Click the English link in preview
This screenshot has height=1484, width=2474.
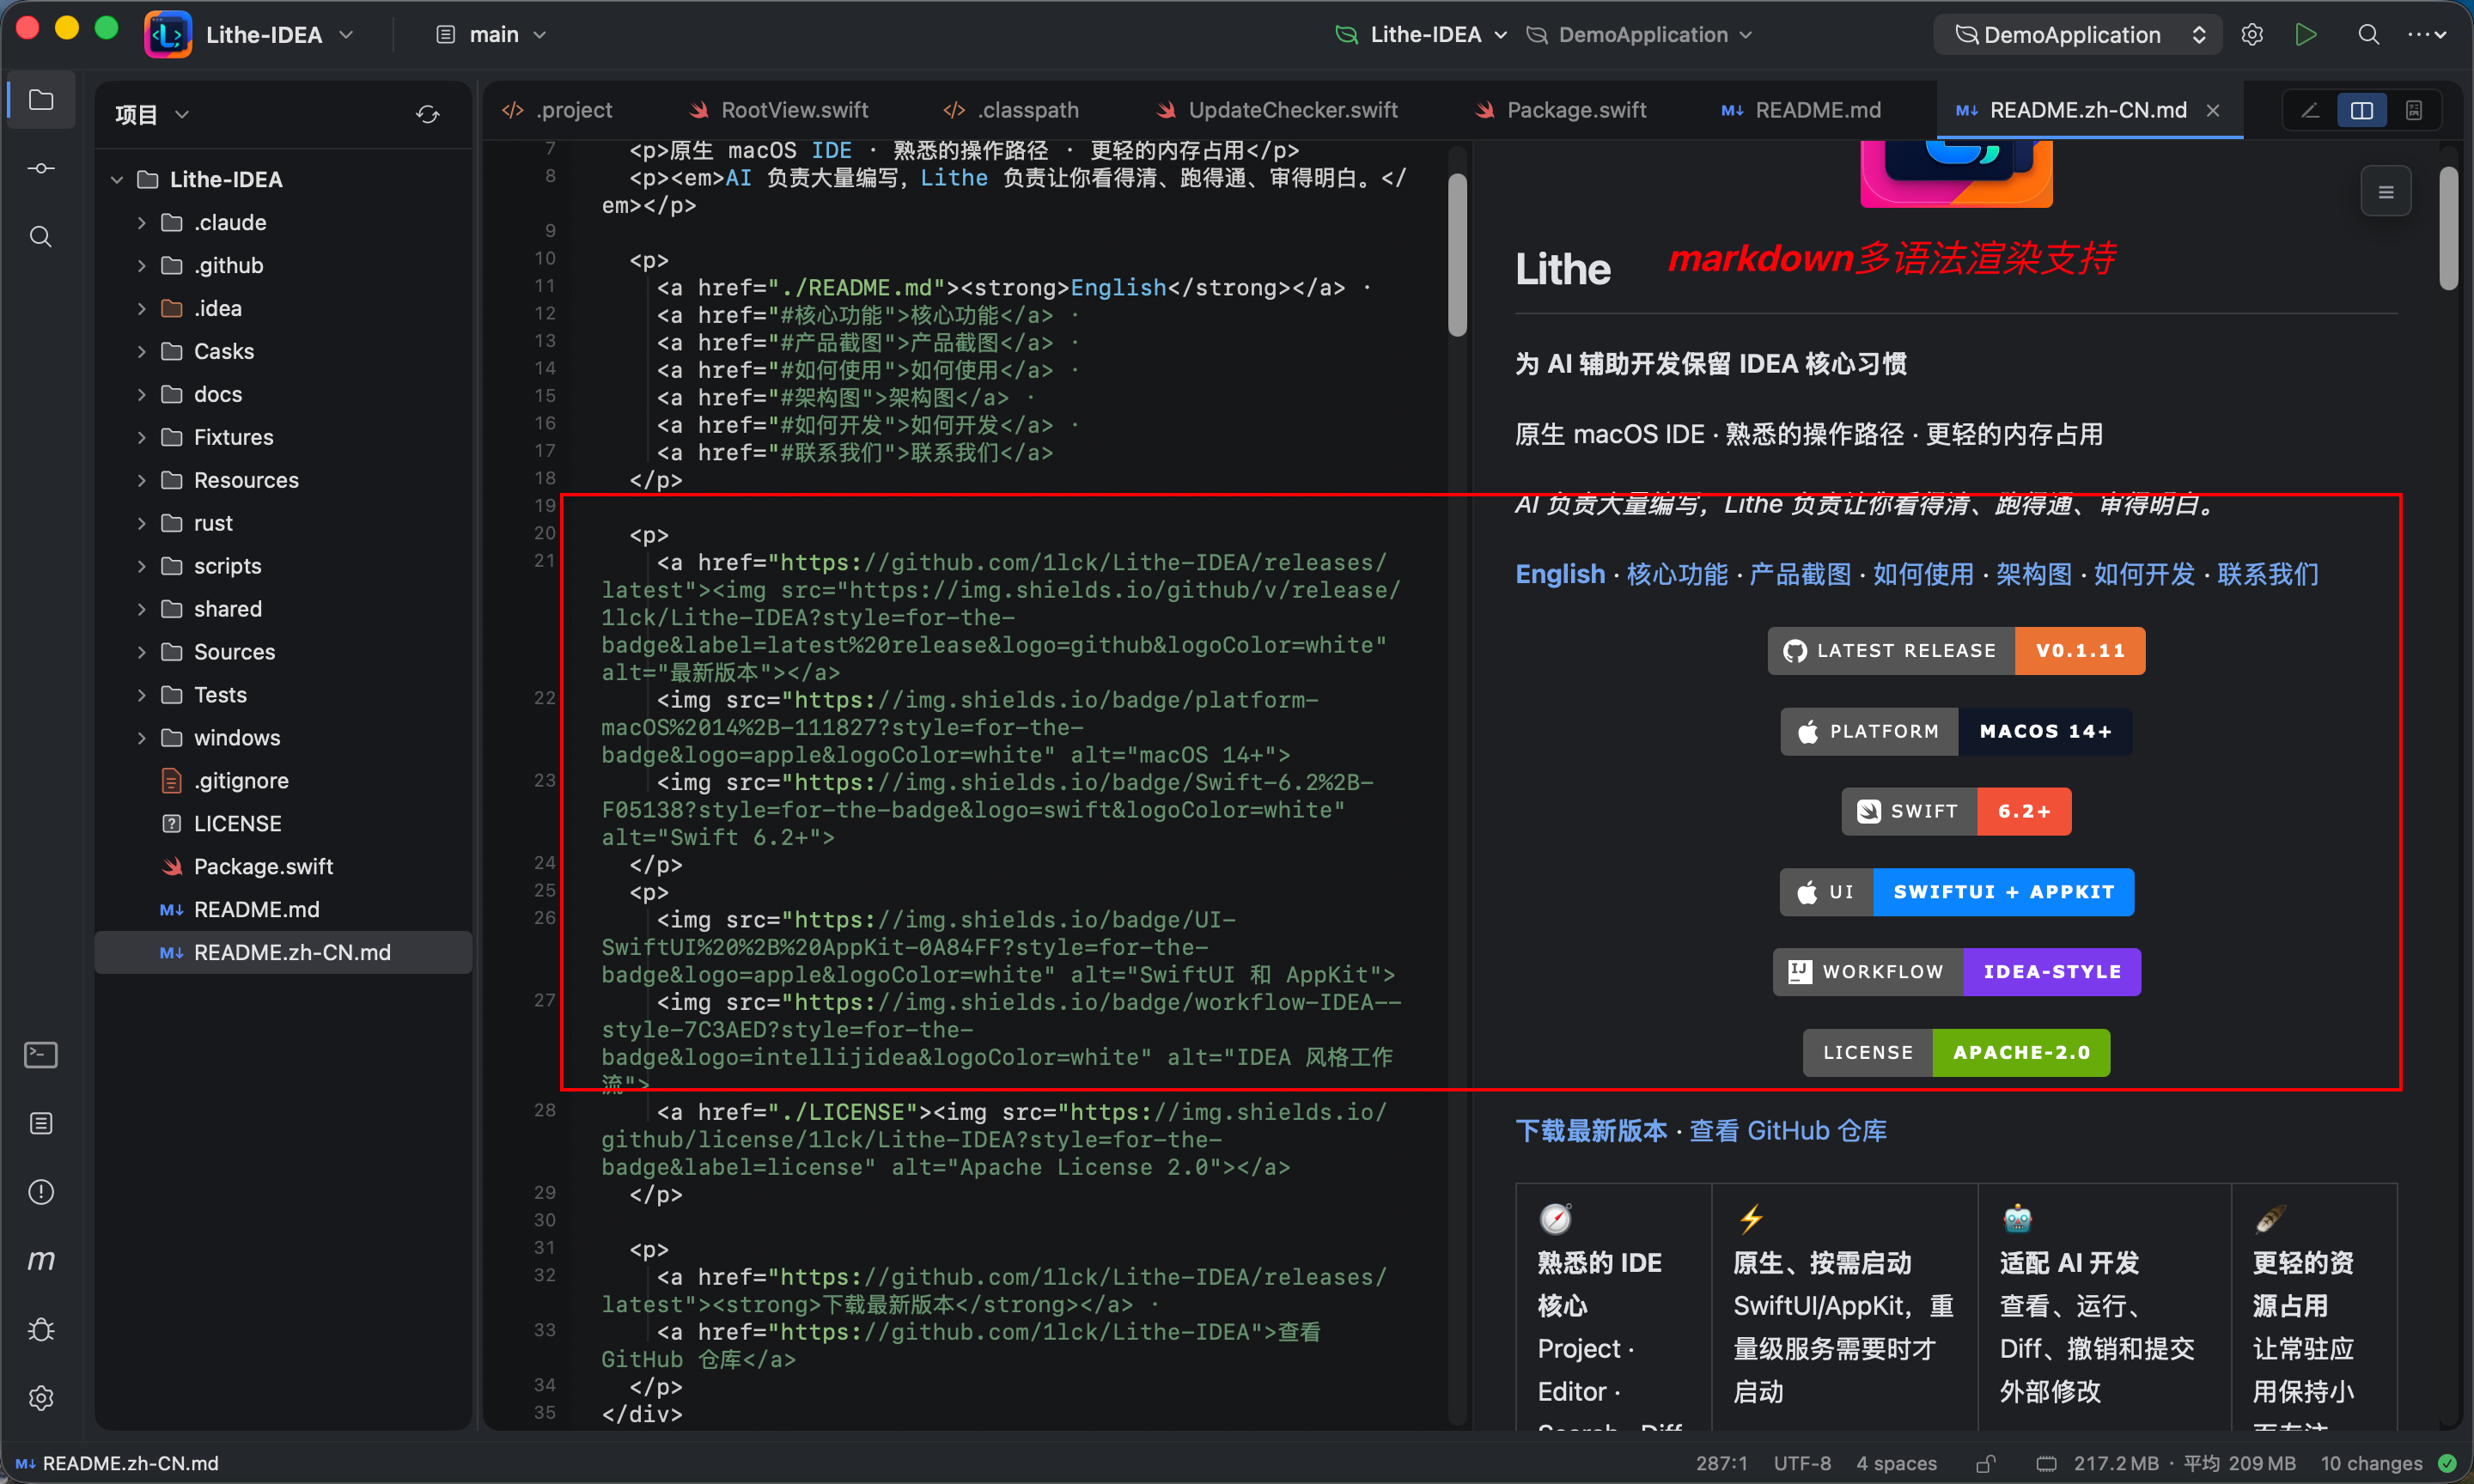click(1560, 574)
